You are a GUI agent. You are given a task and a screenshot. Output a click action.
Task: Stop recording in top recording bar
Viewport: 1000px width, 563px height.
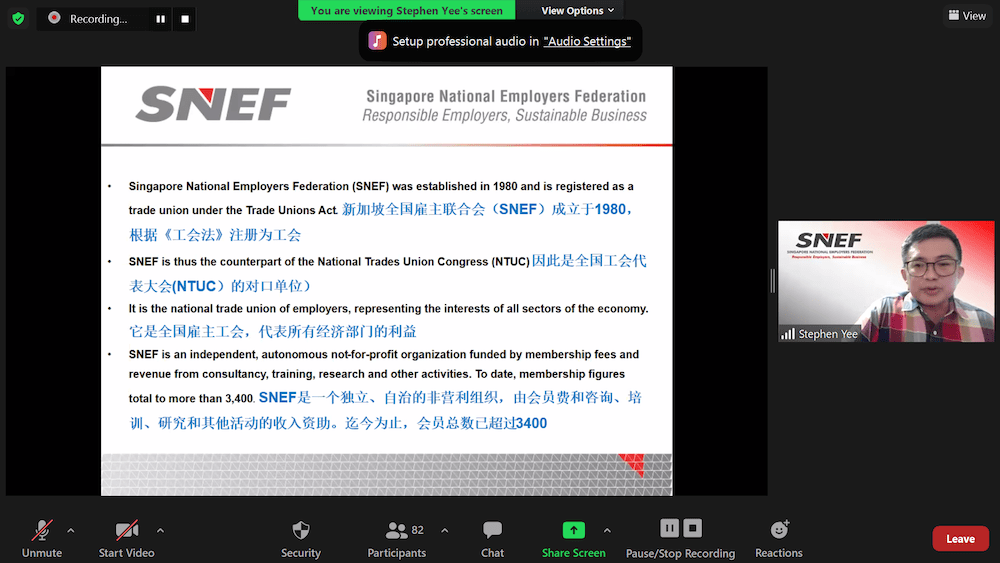[x=184, y=19]
